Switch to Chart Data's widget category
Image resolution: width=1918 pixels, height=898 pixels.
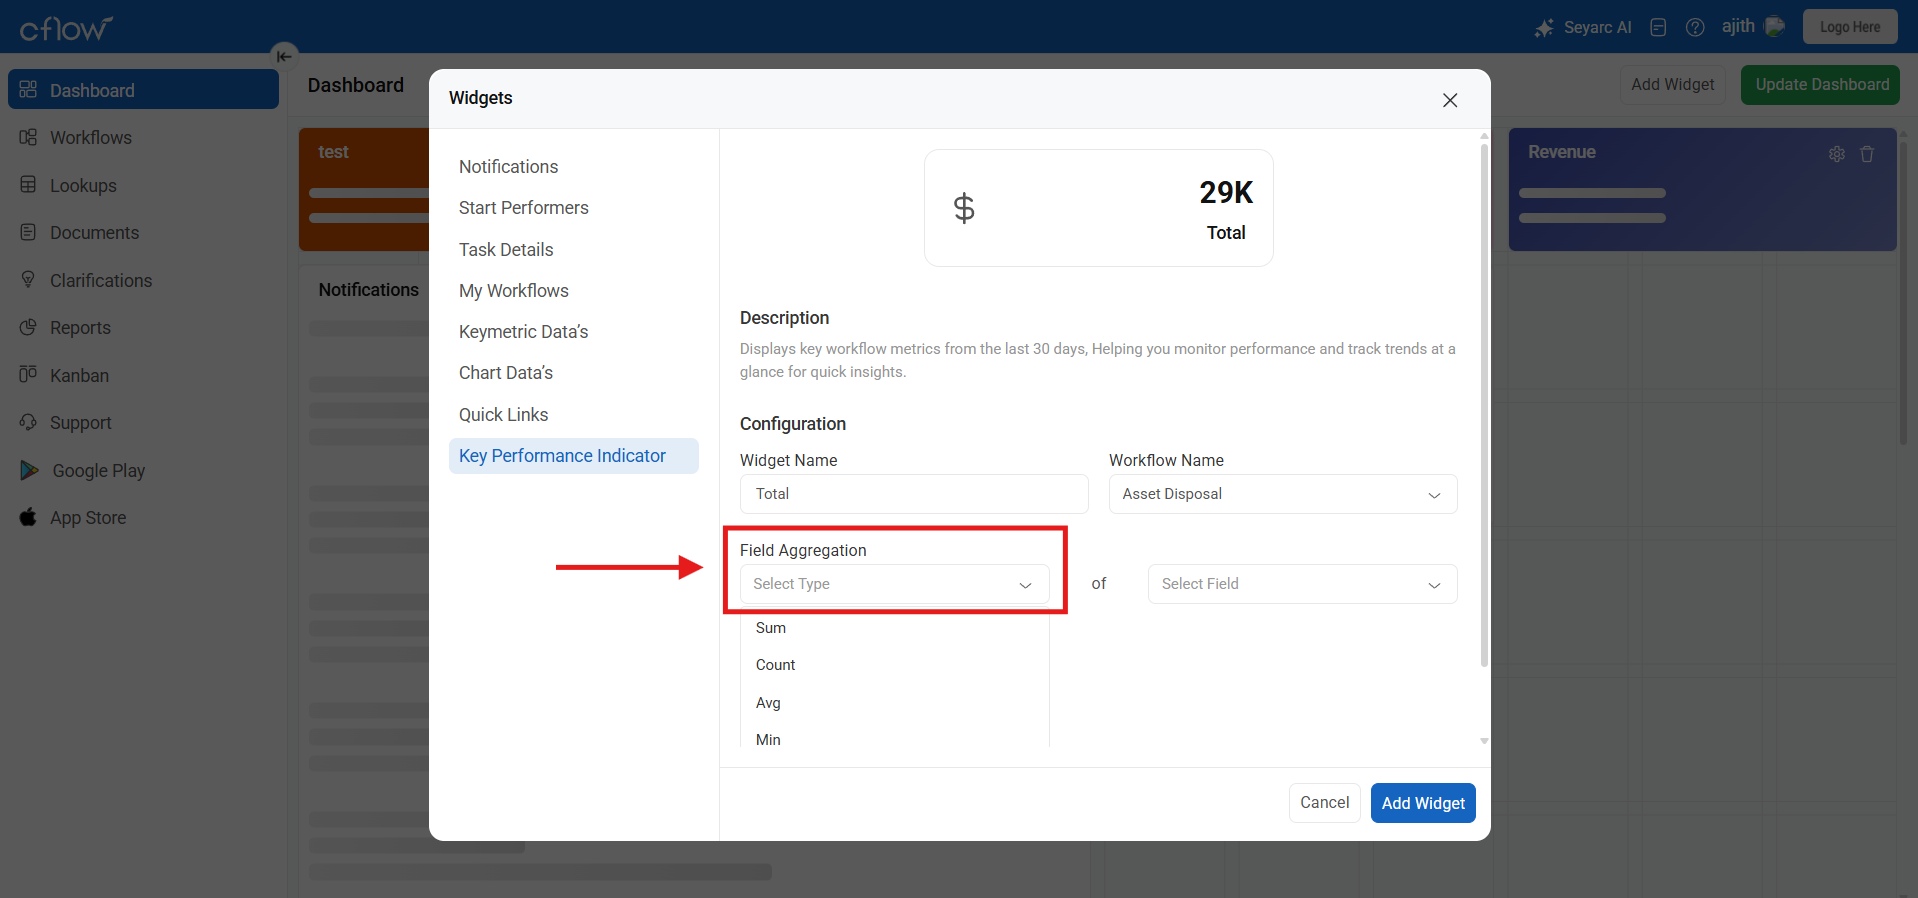point(506,373)
